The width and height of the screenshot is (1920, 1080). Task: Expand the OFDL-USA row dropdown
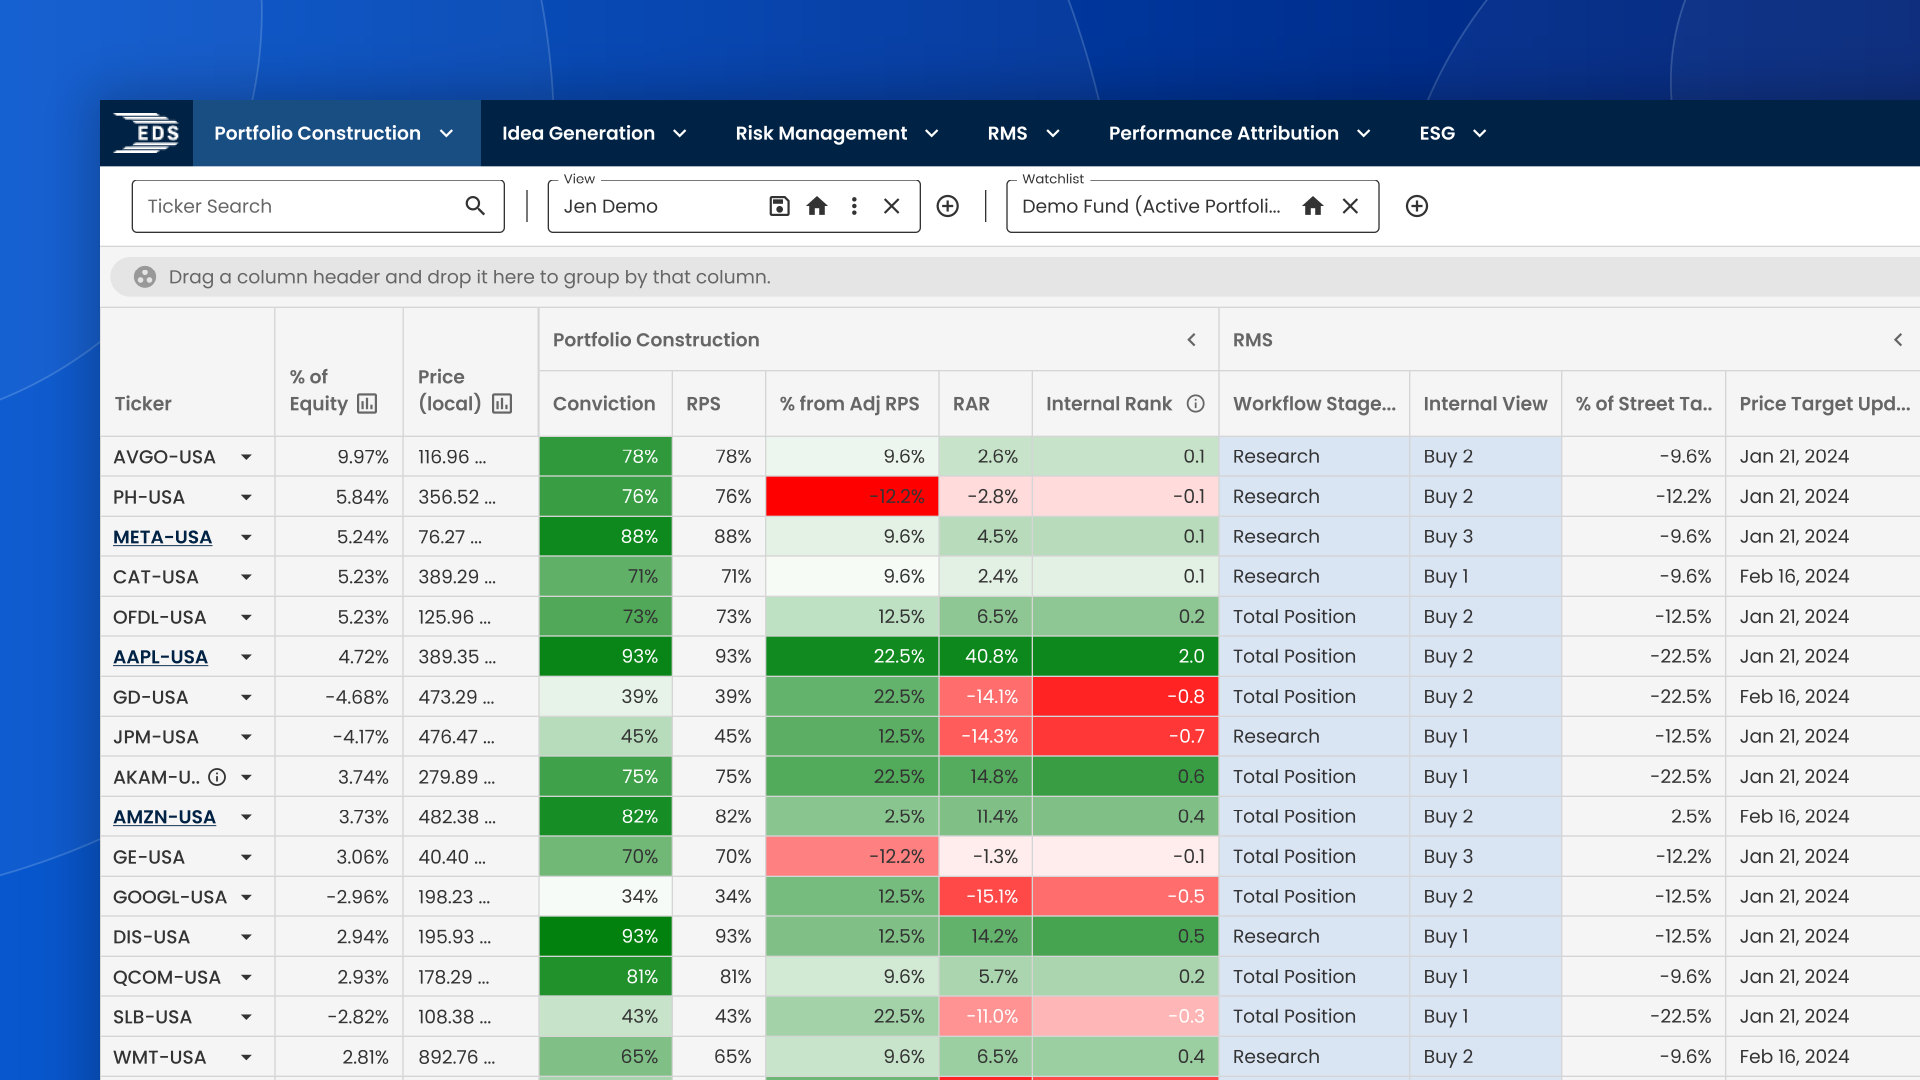[x=246, y=617]
